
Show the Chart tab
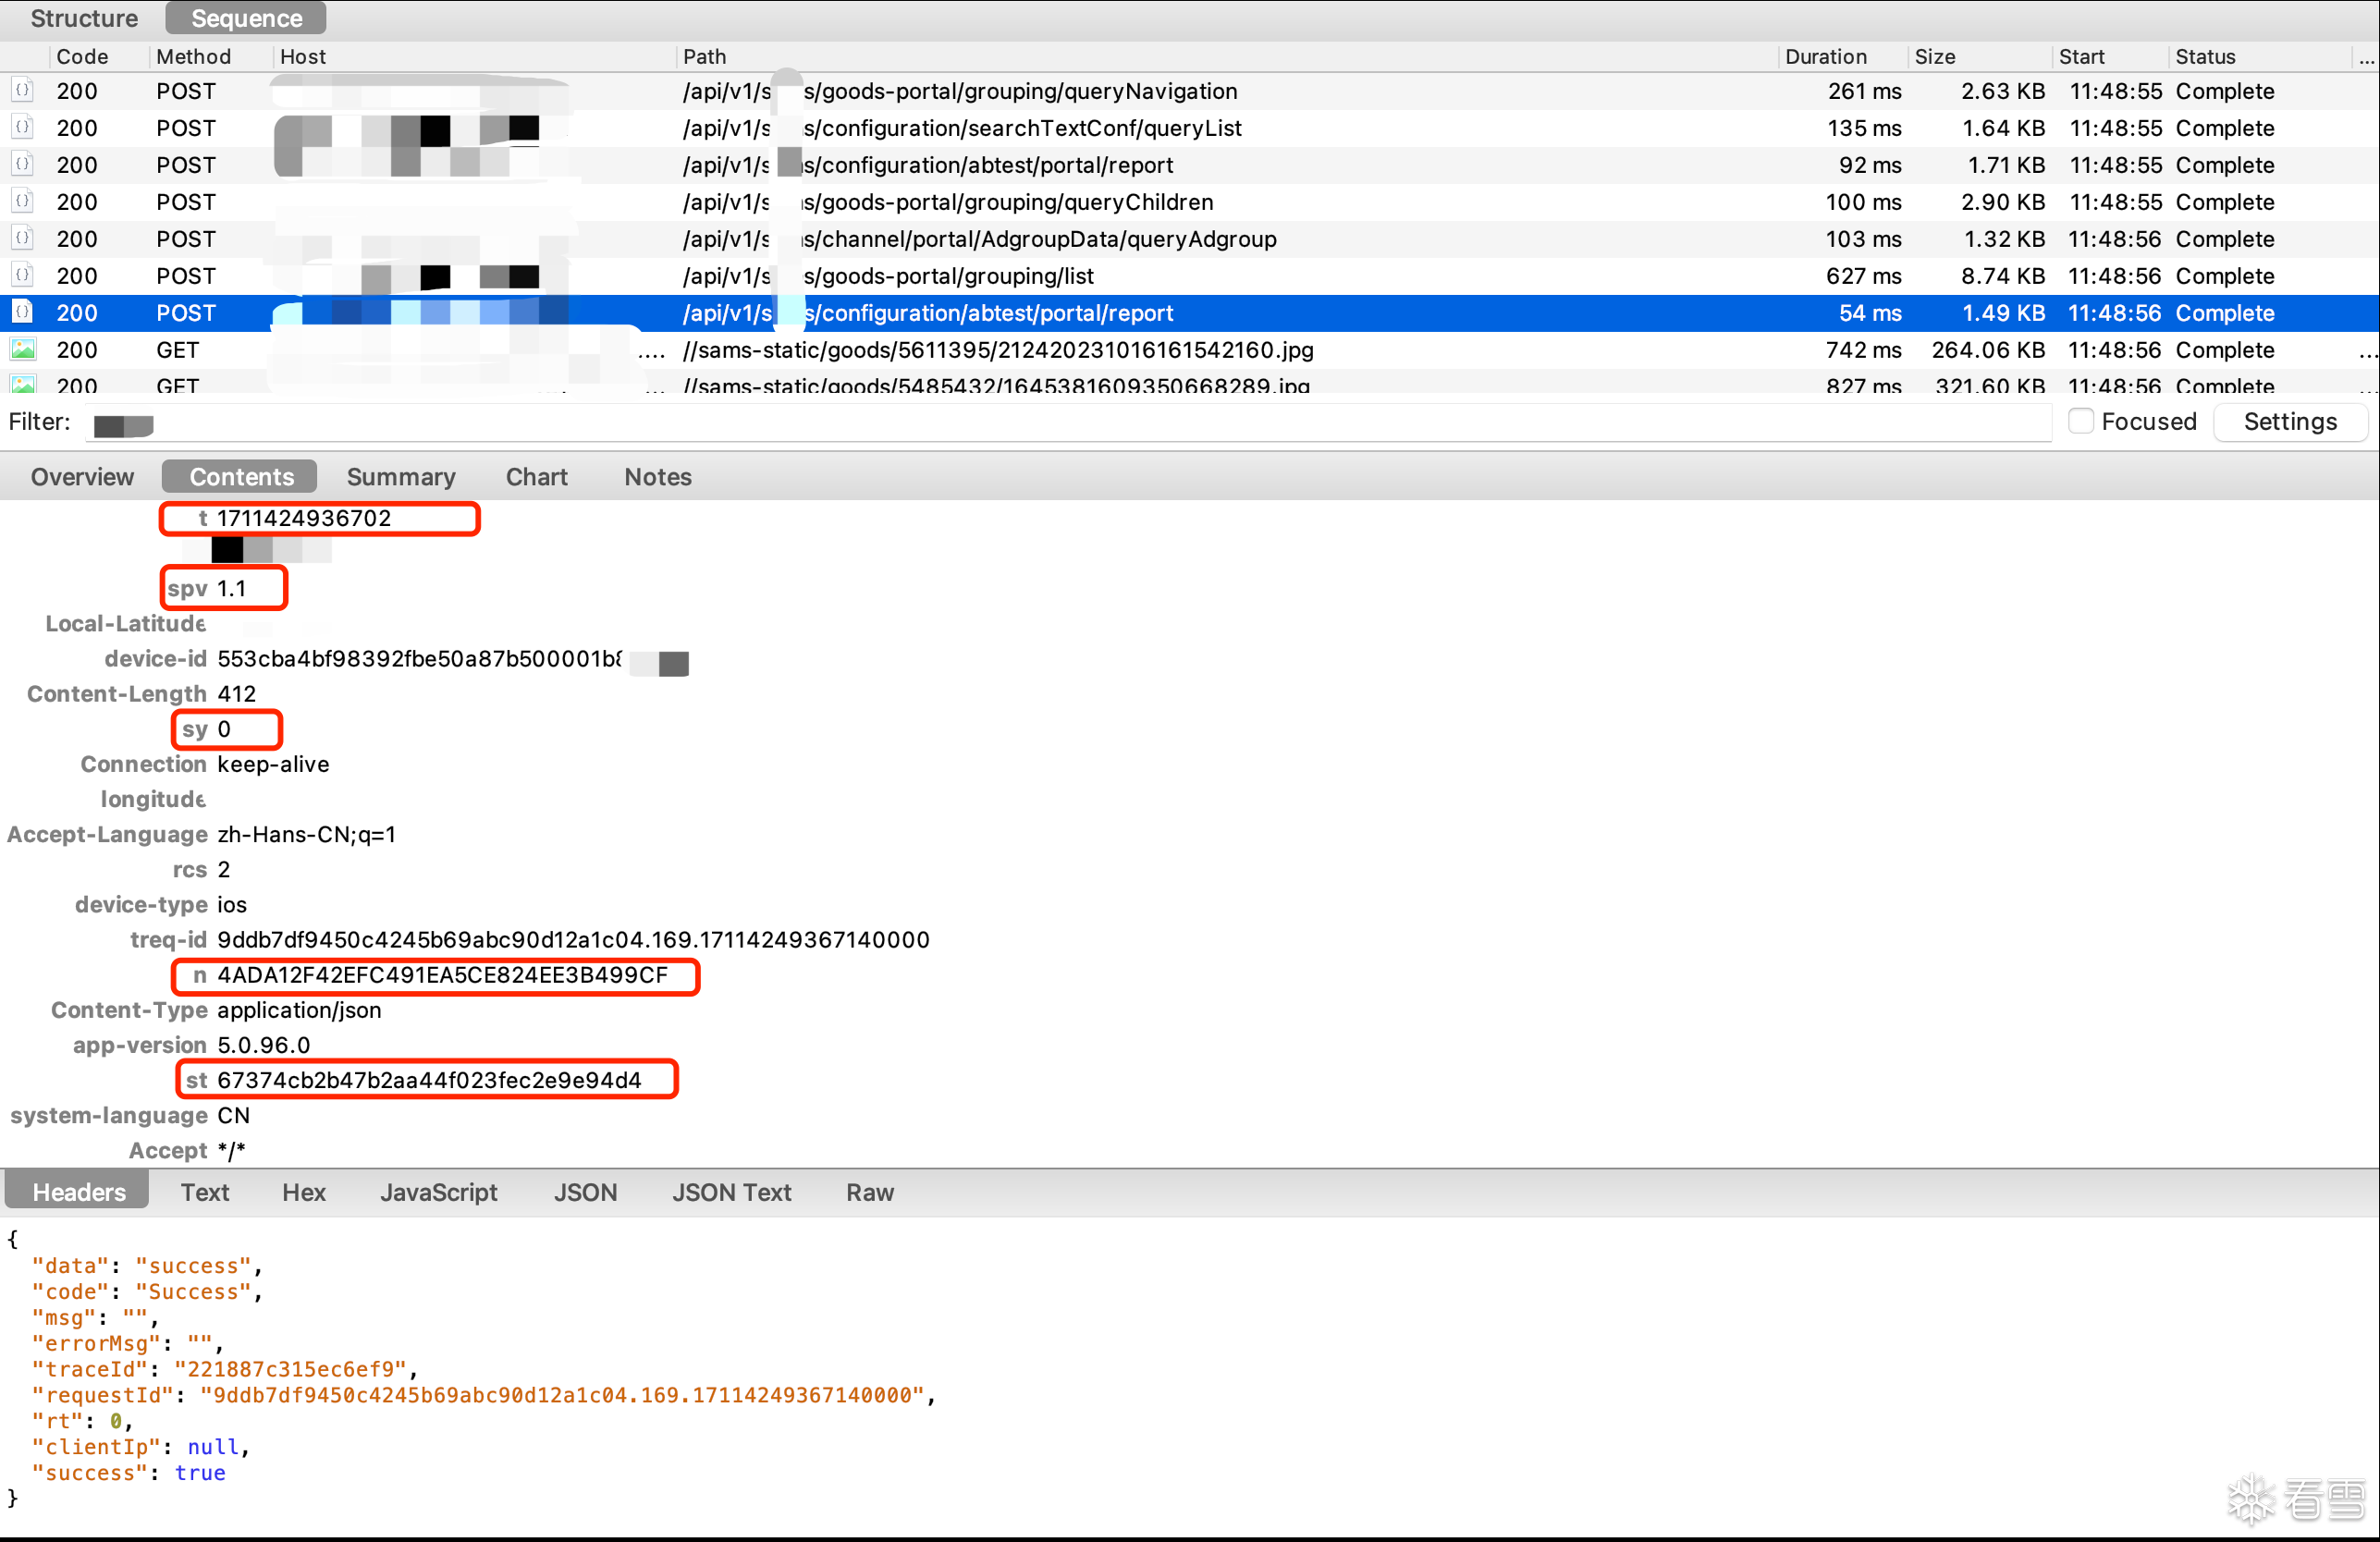[x=536, y=477]
